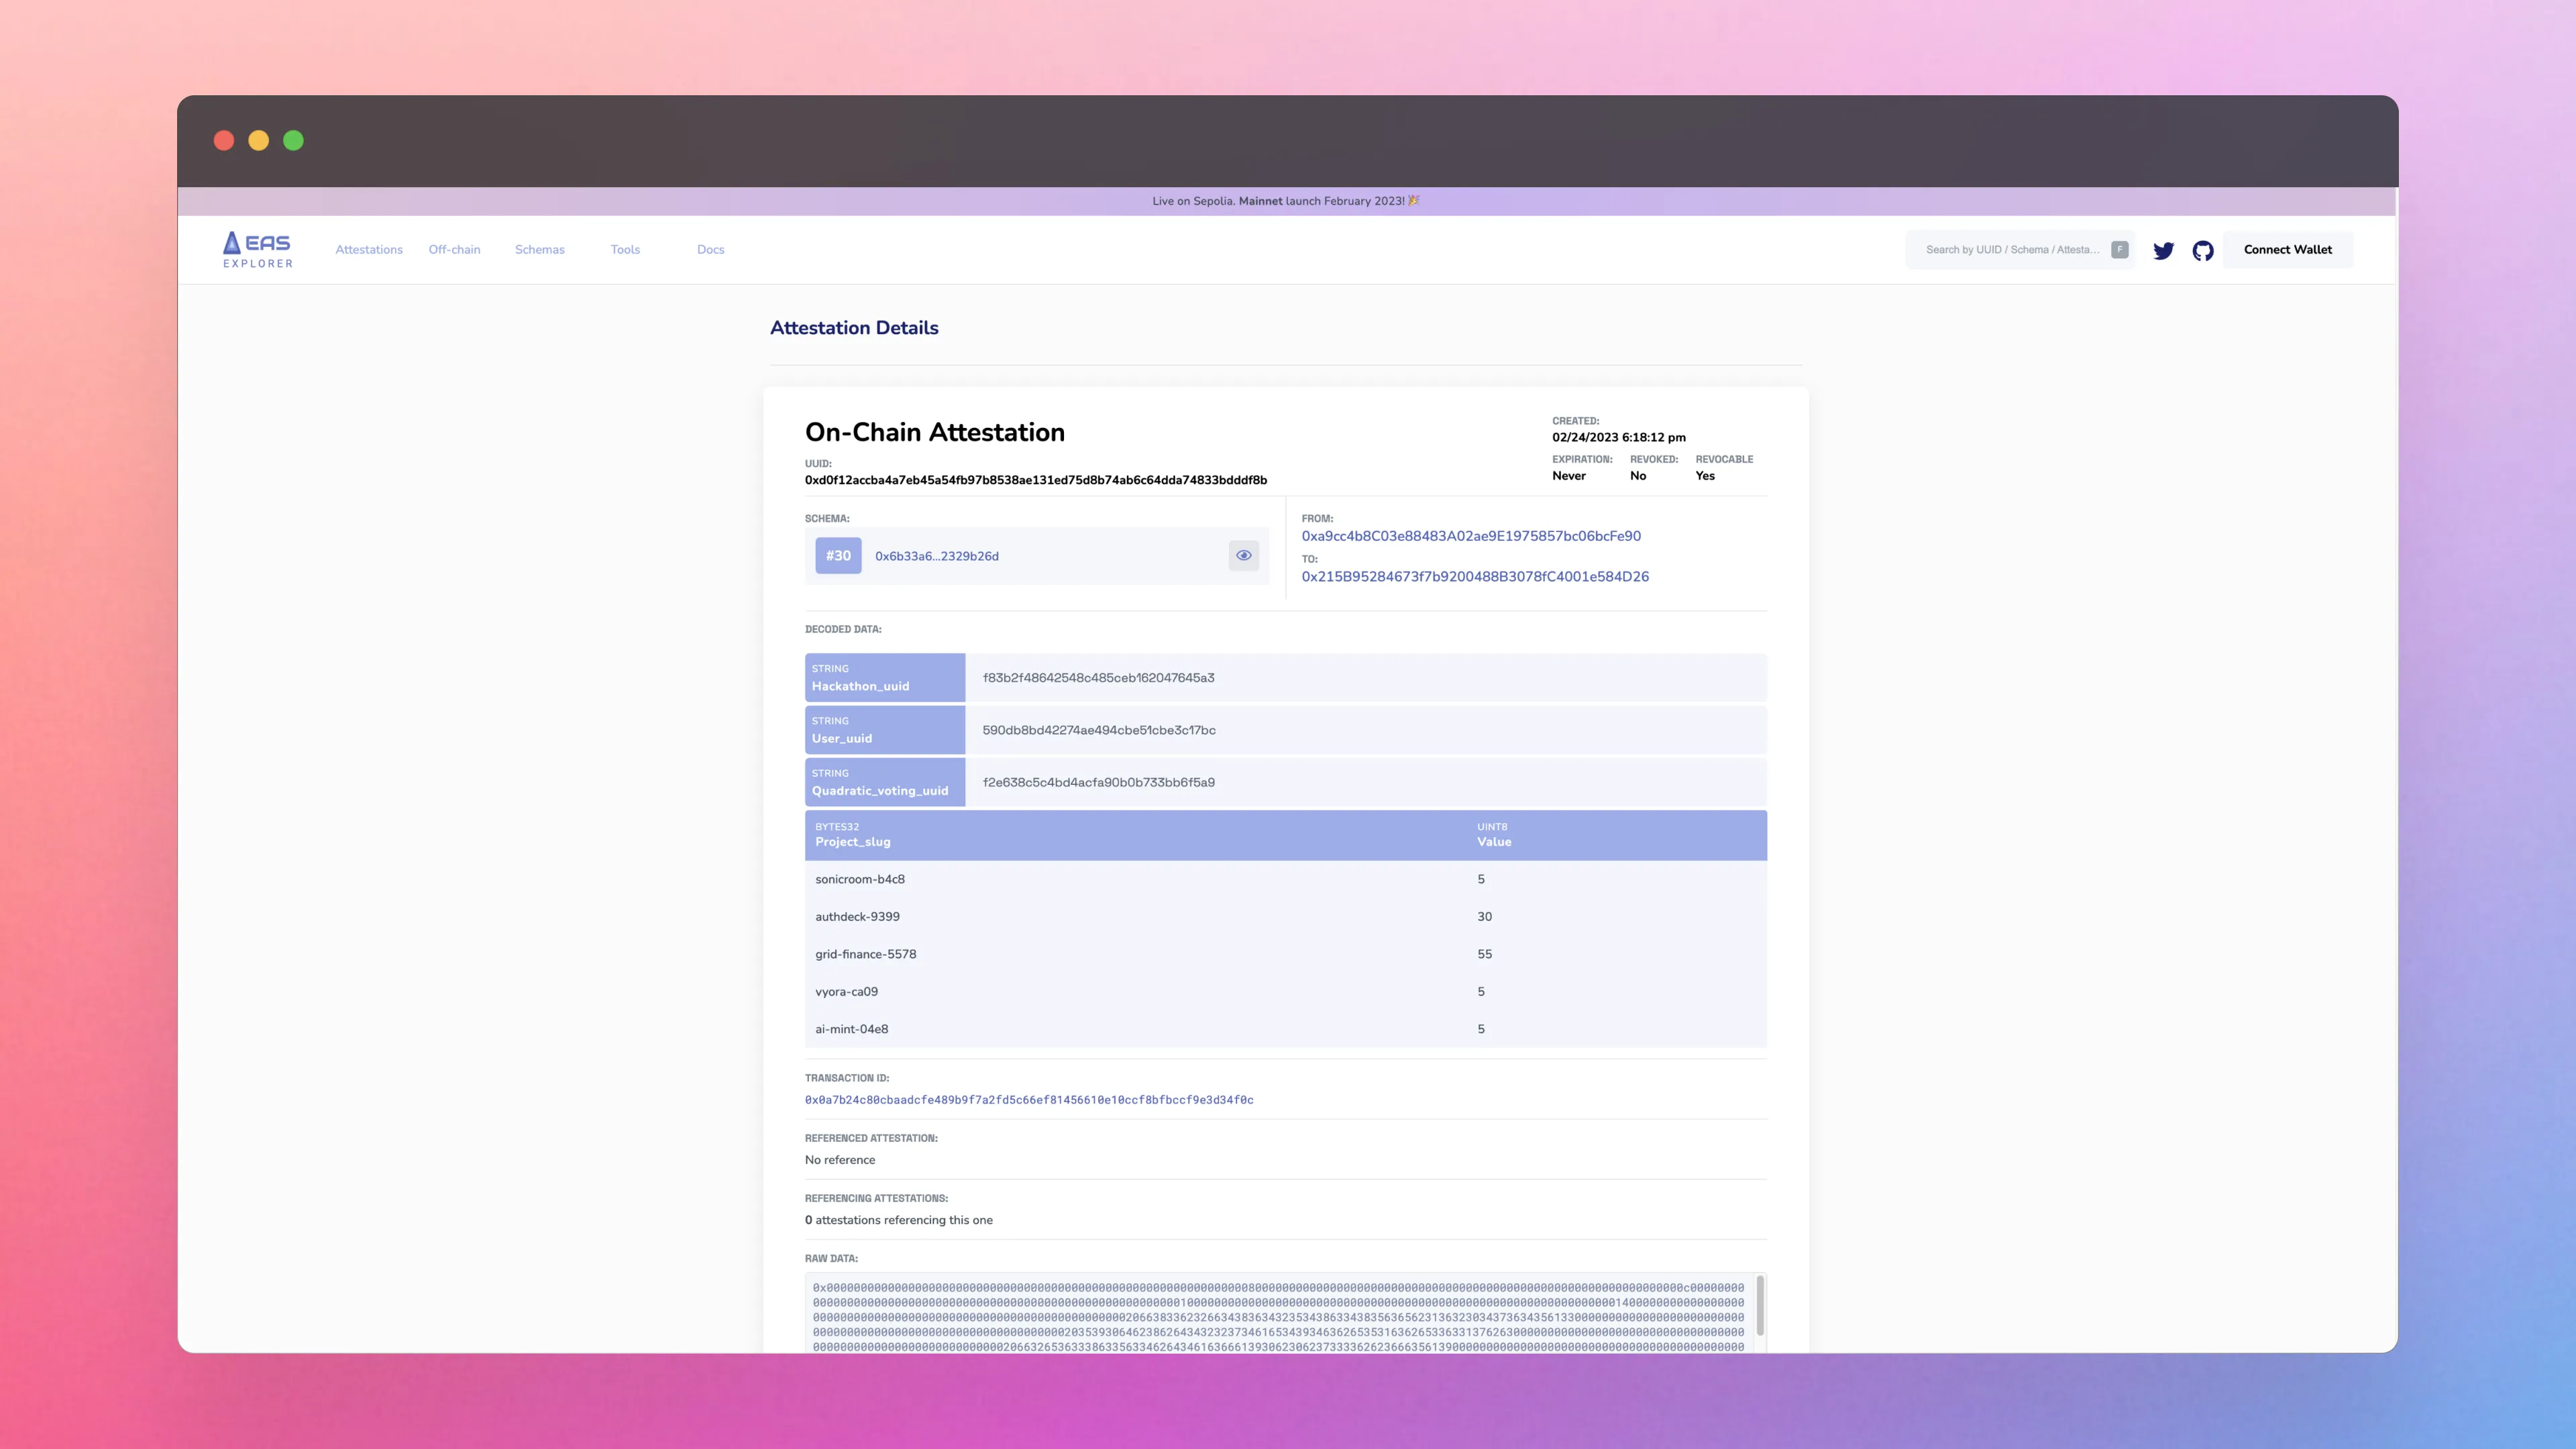This screenshot has width=2576, height=1449.
Task: Click the Attestation Details page title
Action: (x=853, y=328)
